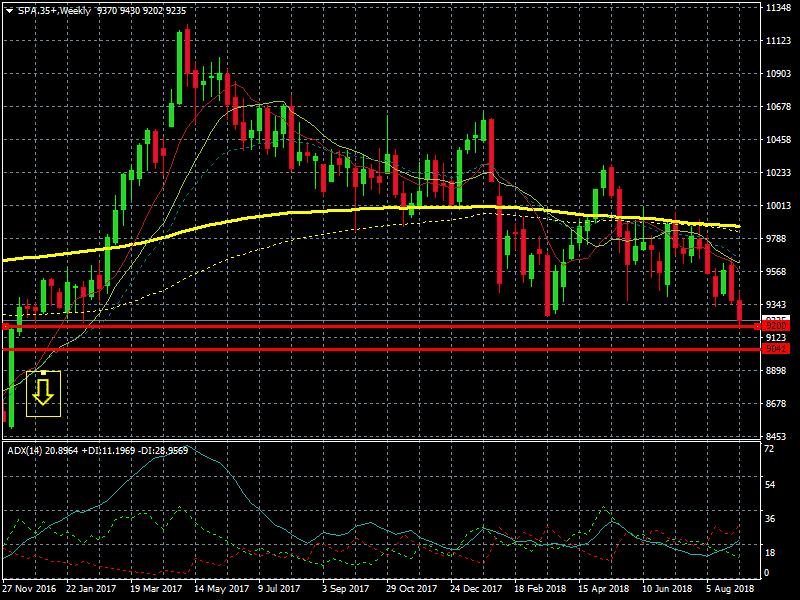
Task: Select the upper red horizontal line
Action: (400, 326)
